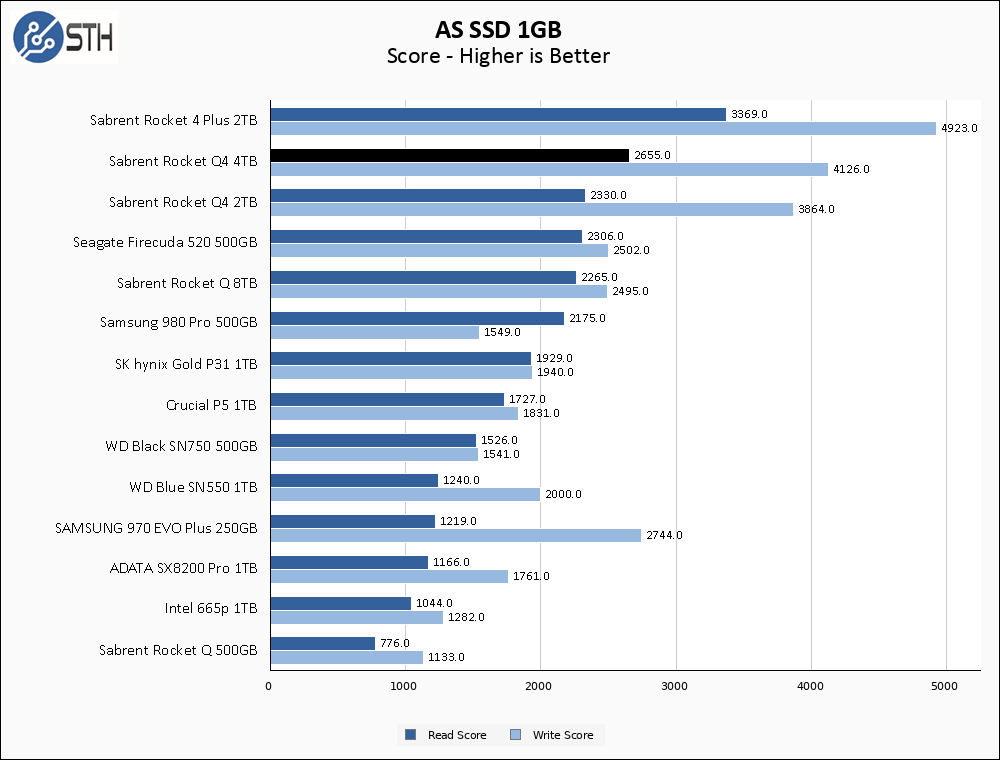Select the Samsung 980 Pro 500GB label

[179, 323]
